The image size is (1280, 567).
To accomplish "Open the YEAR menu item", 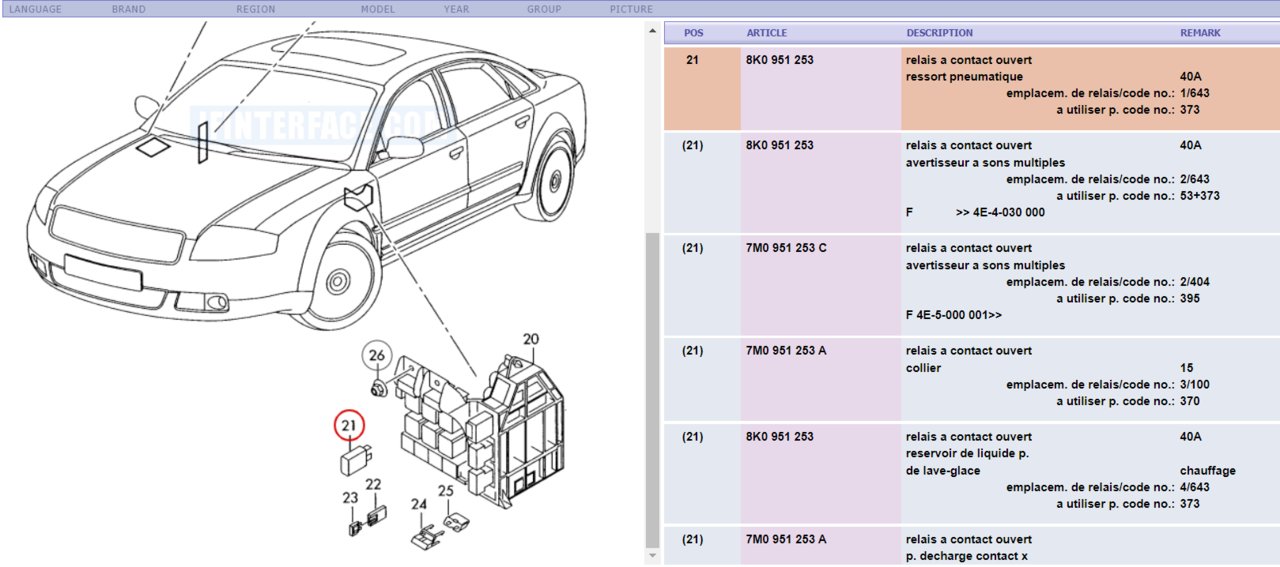I will click(x=456, y=9).
